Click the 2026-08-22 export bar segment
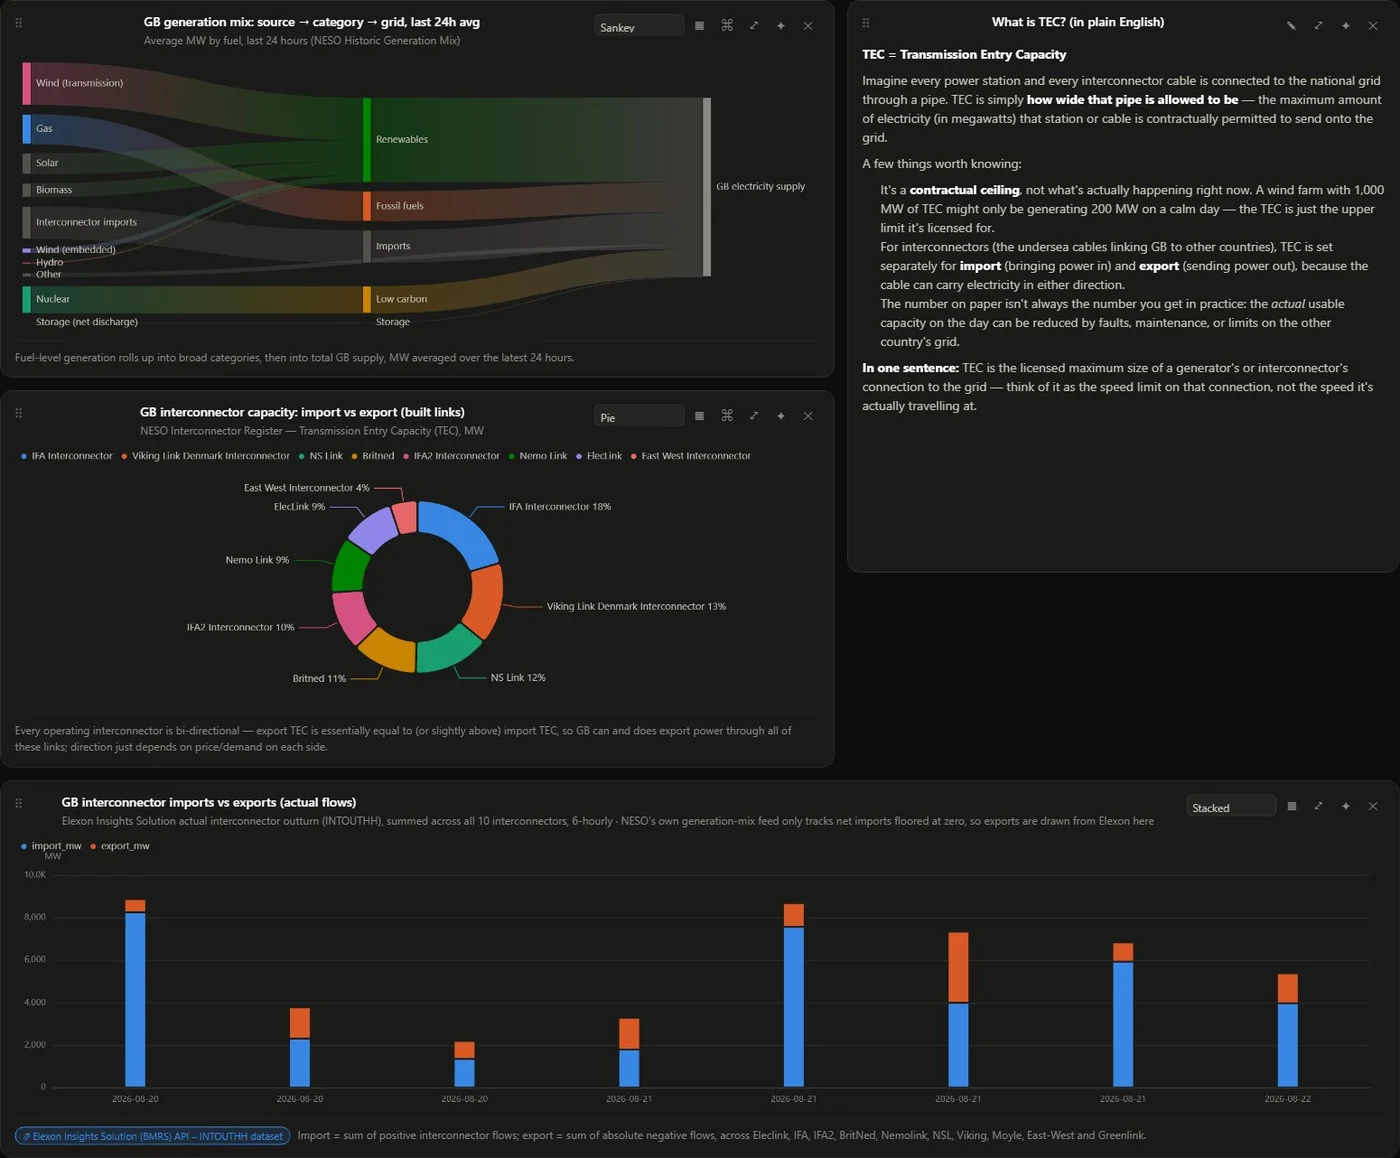Image resolution: width=1400 pixels, height=1158 pixels. click(1288, 989)
